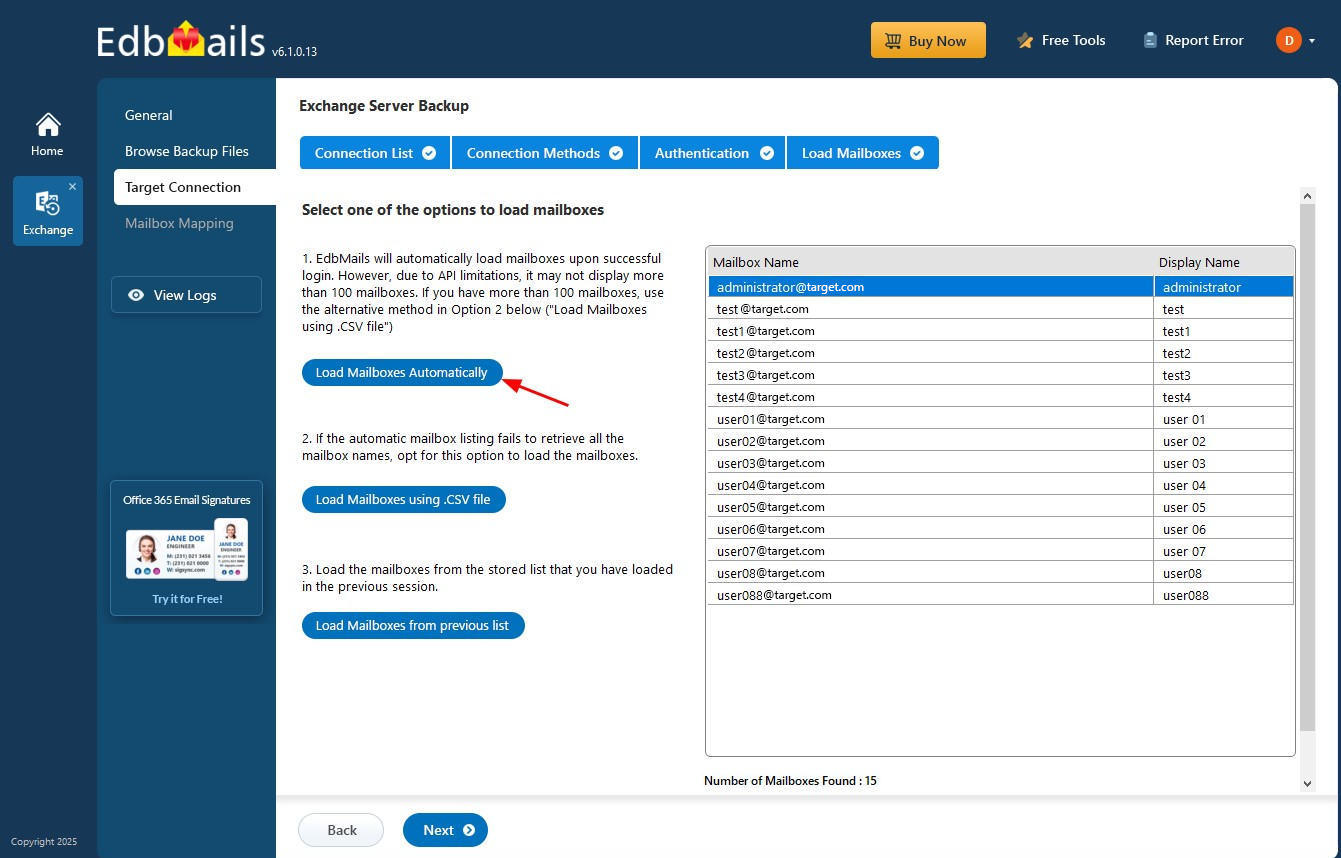Sort by Mailbox Name column header

(930, 262)
